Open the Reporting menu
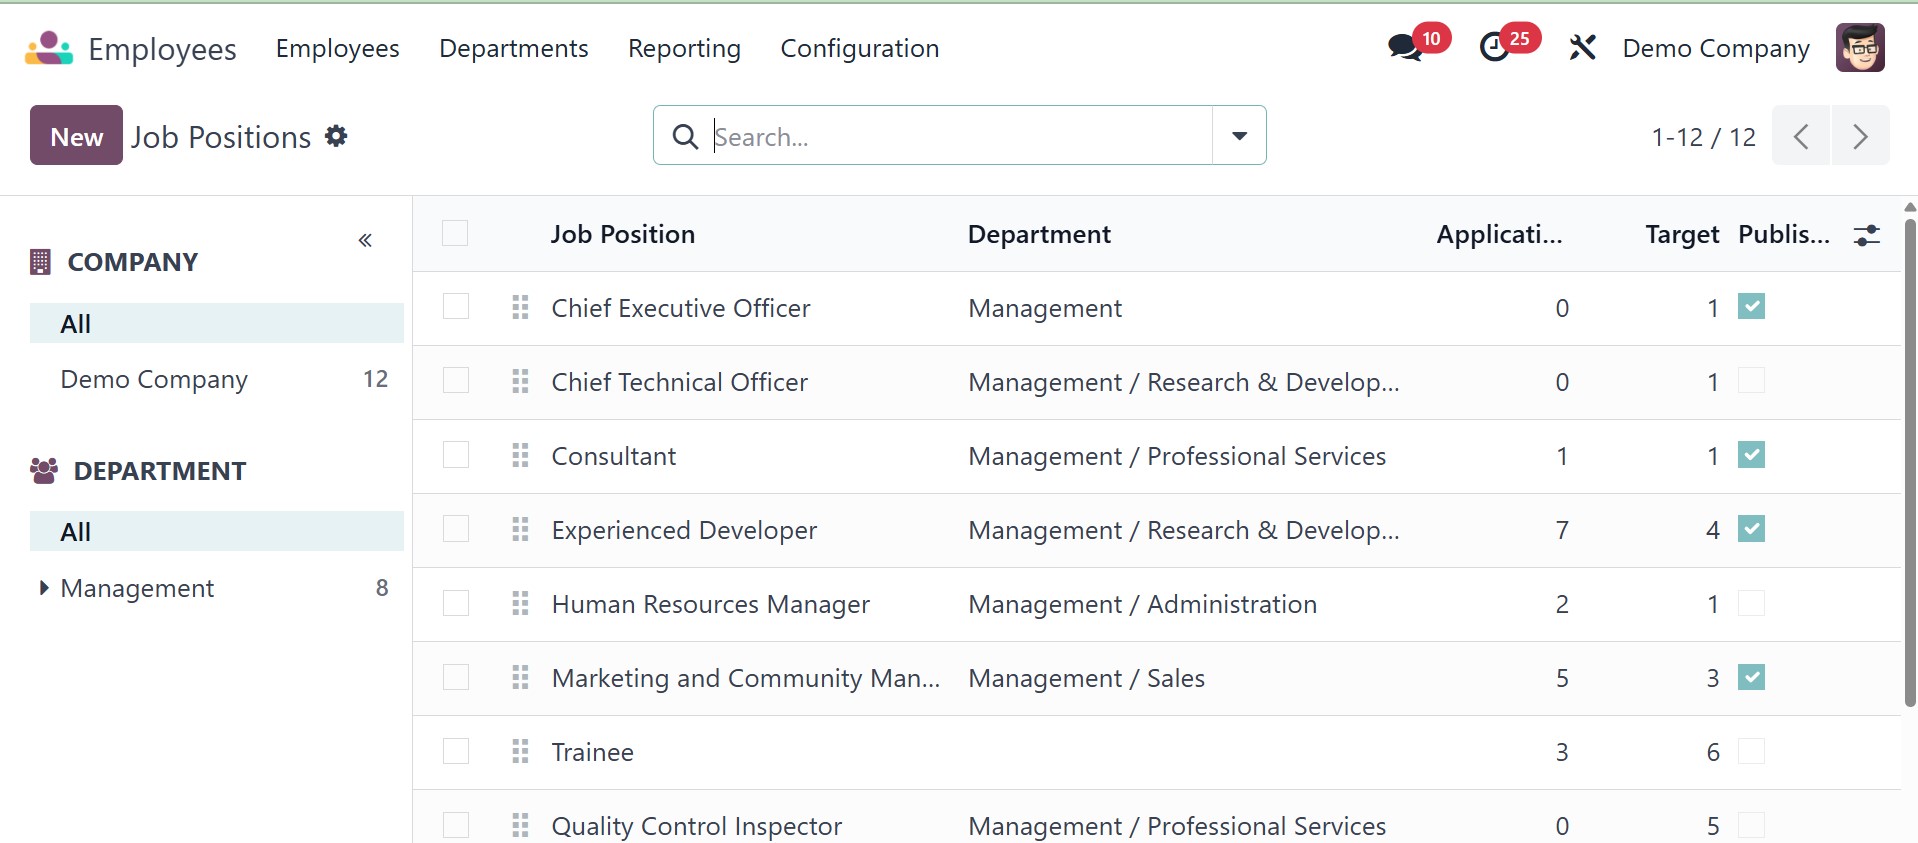Image resolution: width=1918 pixels, height=843 pixels. [x=684, y=48]
